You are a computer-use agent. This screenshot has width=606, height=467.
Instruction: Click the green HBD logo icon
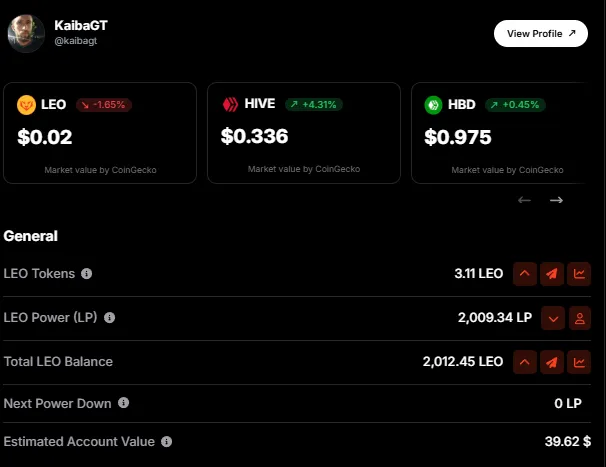point(433,105)
